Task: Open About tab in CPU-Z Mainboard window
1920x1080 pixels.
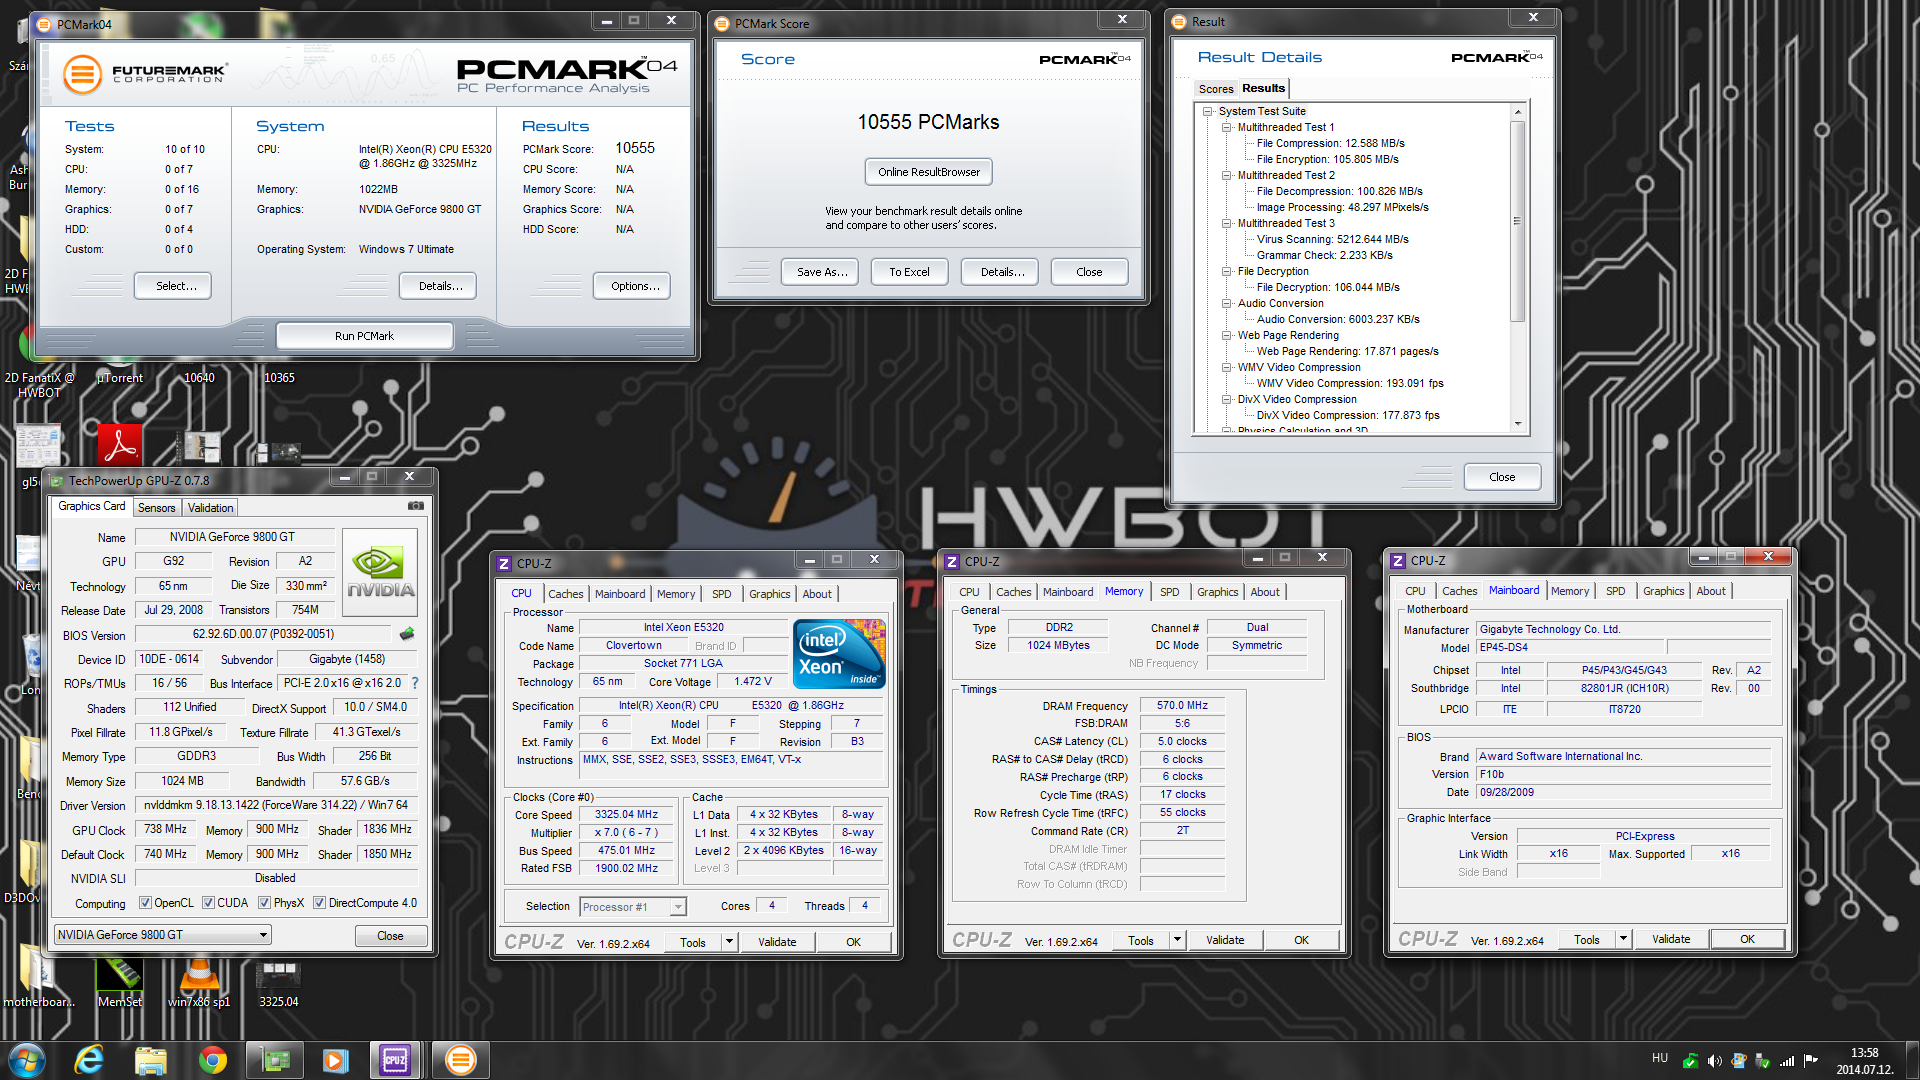Action: coord(1710,591)
